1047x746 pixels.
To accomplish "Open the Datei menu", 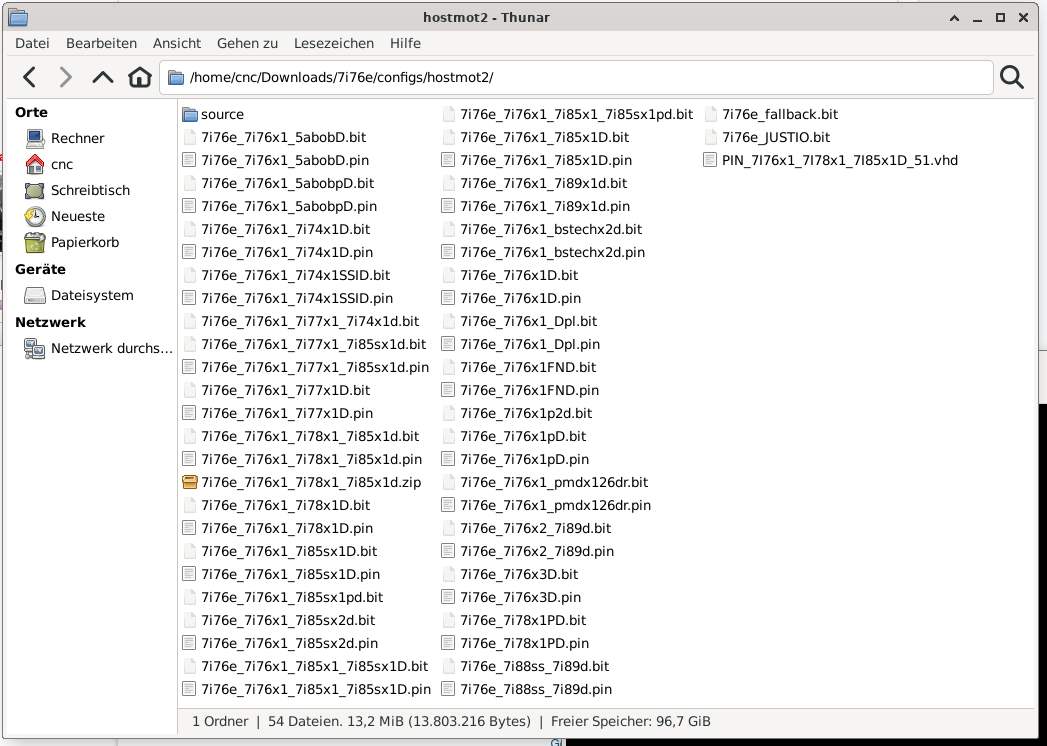I will pyautogui.click(x=32, y=43).
